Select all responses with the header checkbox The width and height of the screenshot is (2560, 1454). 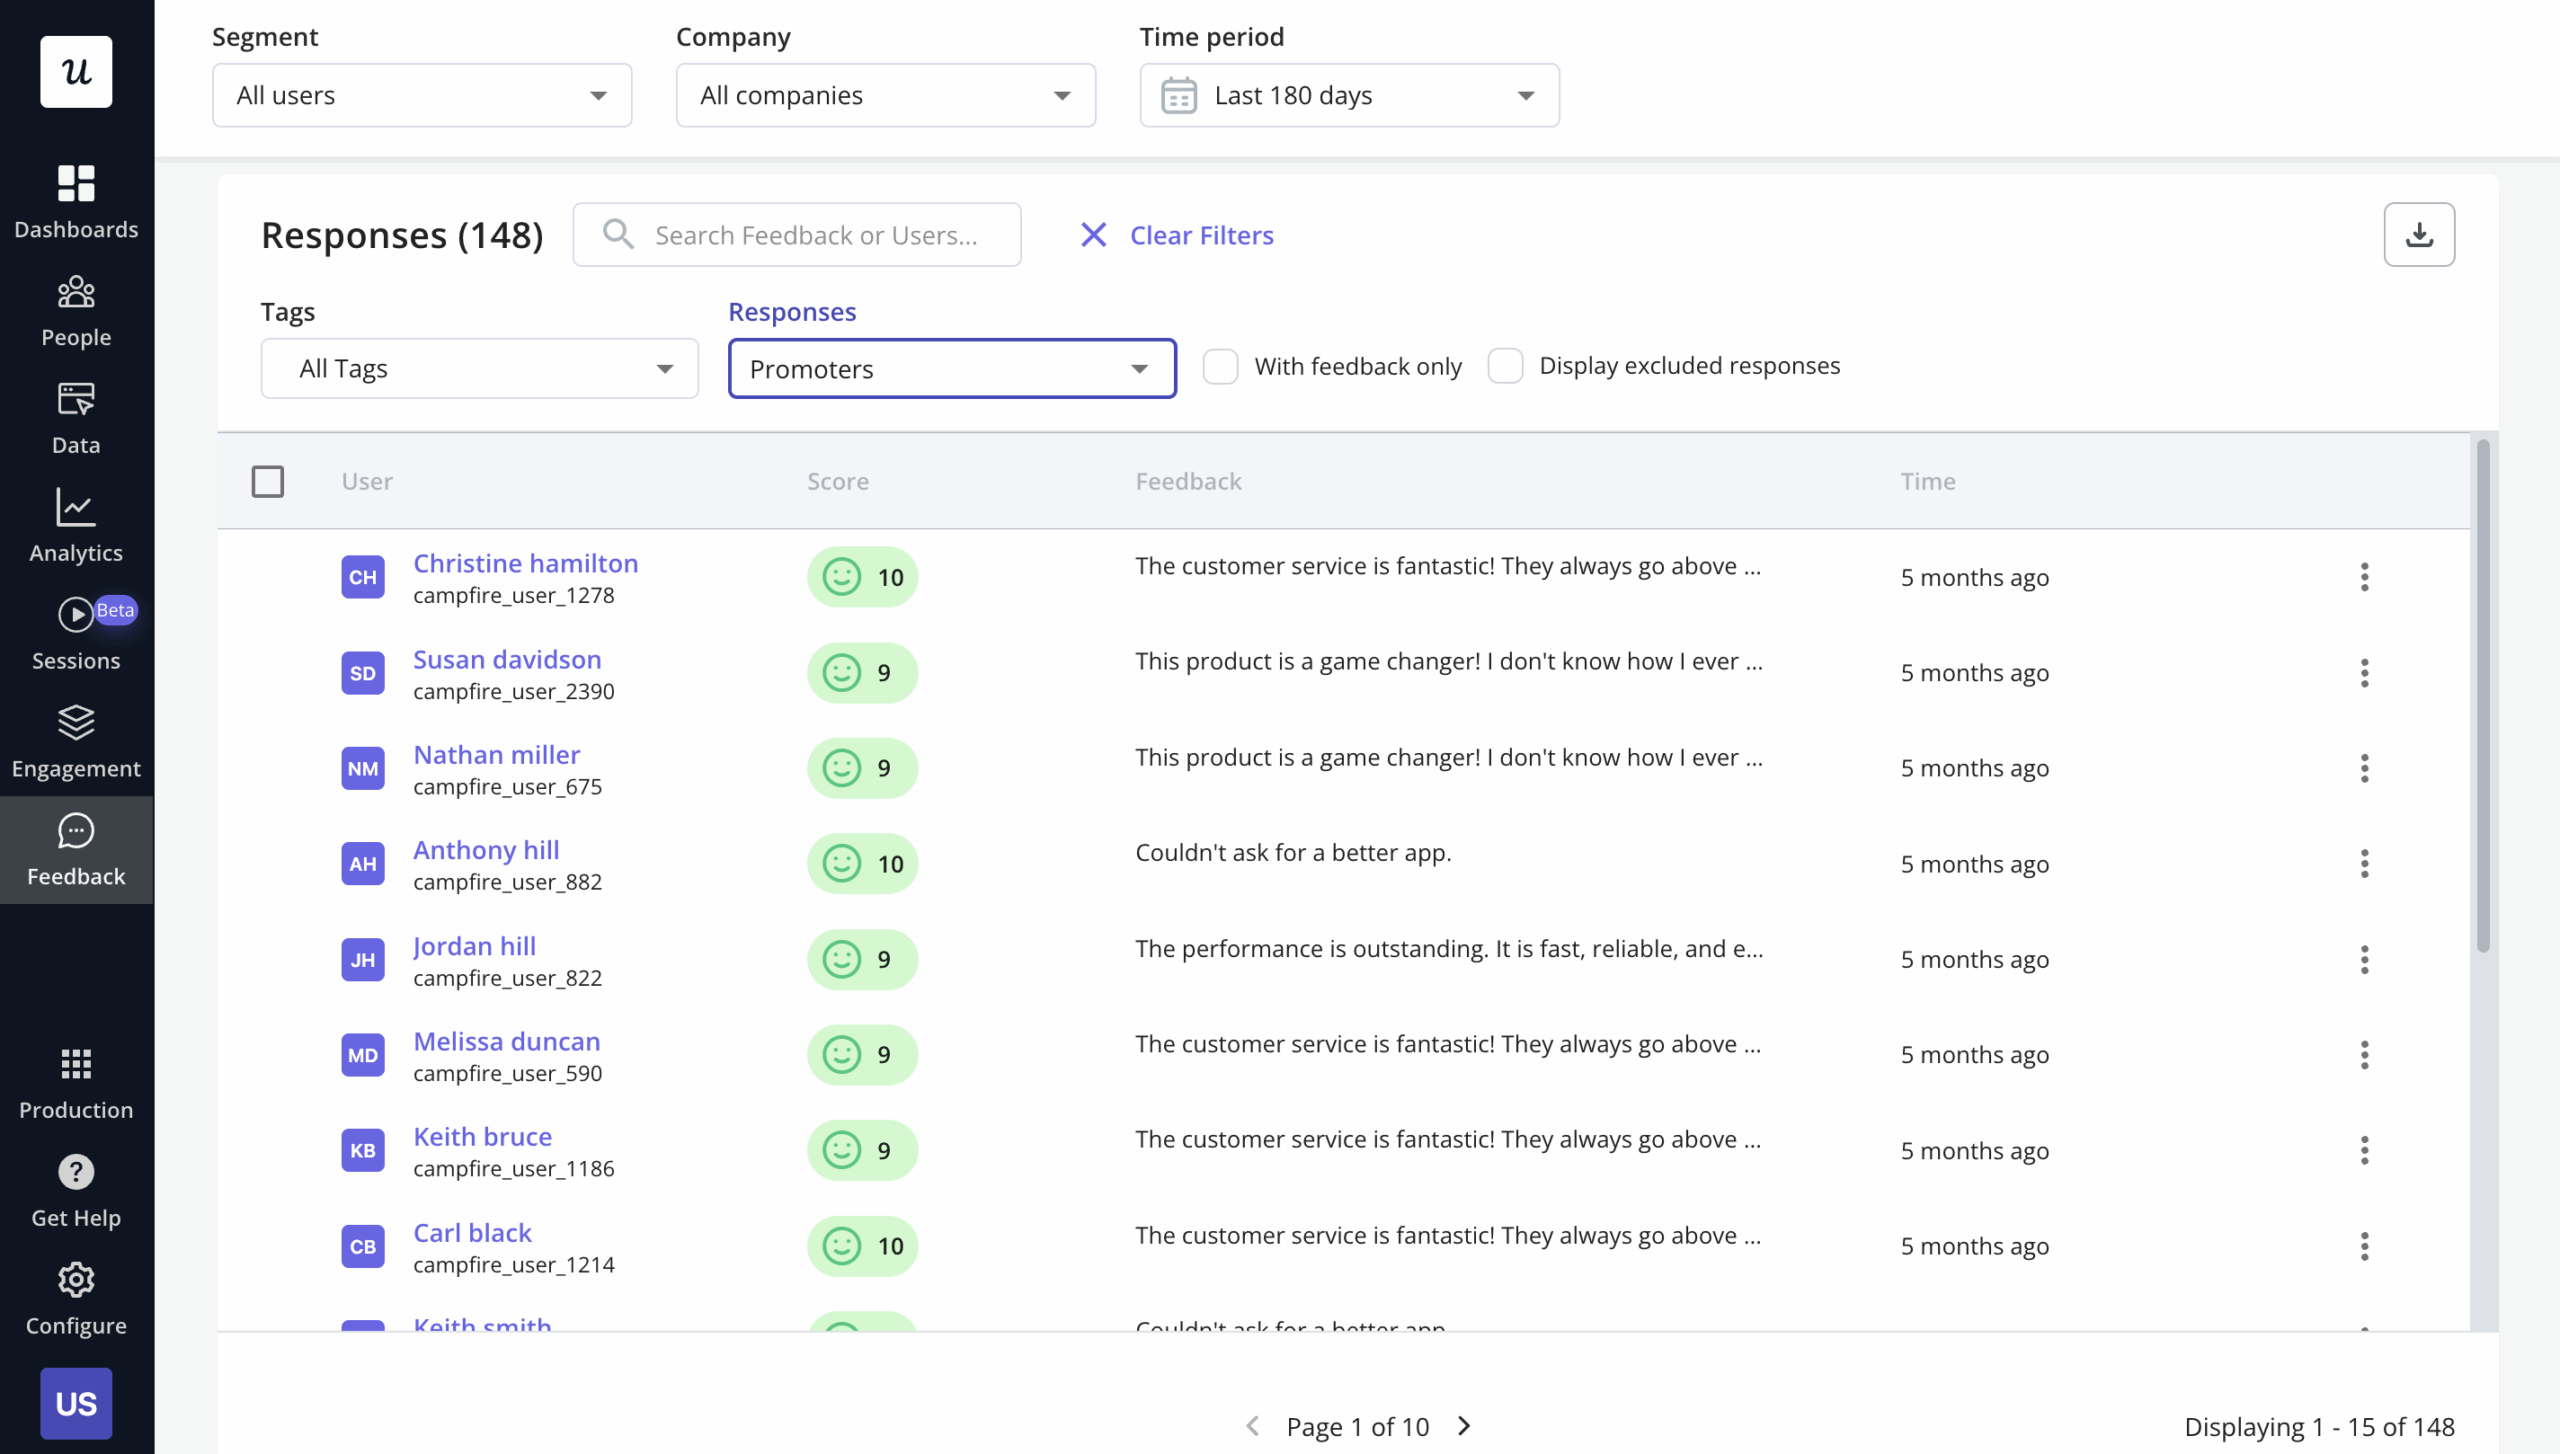pyautogui.click(x=268, y=481)
